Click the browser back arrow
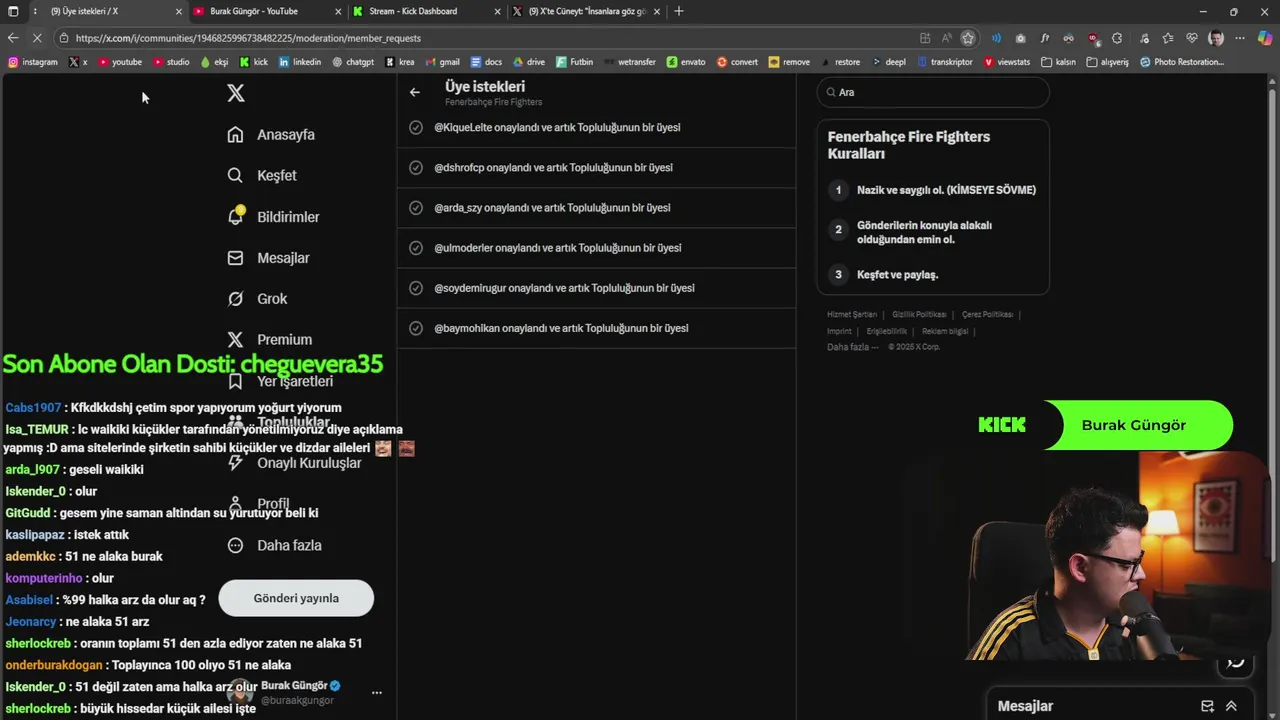This screenshot has width=1280, height=720. [x=13, y=38]
